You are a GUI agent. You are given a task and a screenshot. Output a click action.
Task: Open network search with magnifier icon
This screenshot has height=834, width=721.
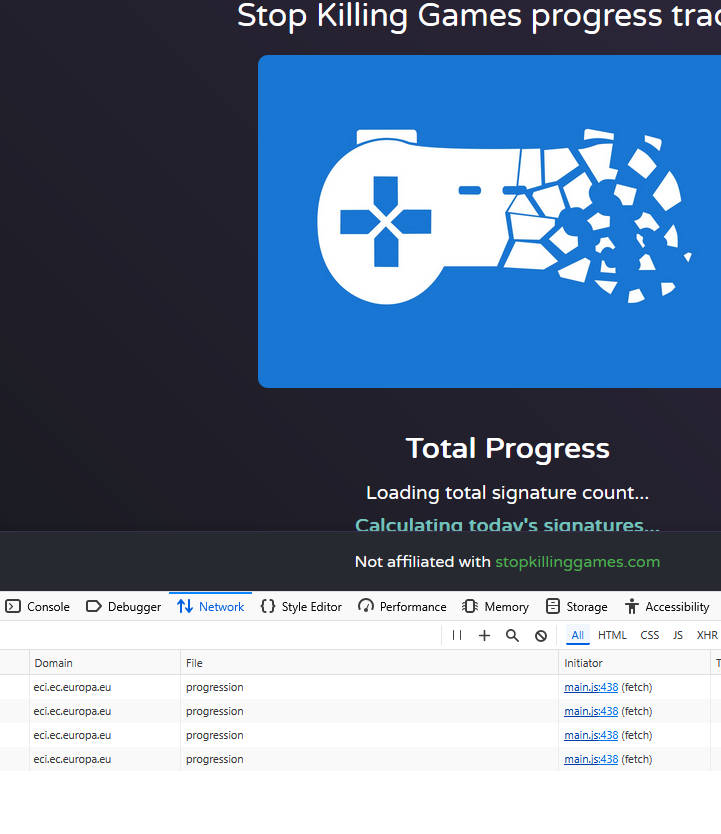tap(512, 635)
